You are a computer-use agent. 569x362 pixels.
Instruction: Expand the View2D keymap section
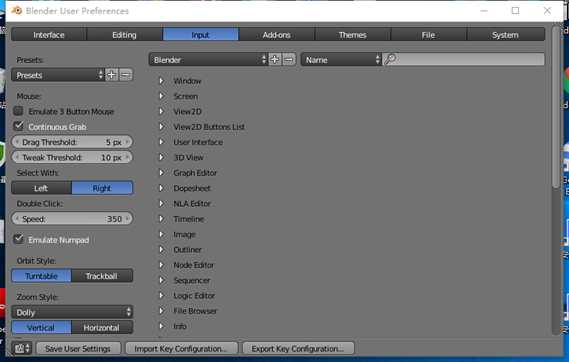pyautogui.click(x=161, y=111)
